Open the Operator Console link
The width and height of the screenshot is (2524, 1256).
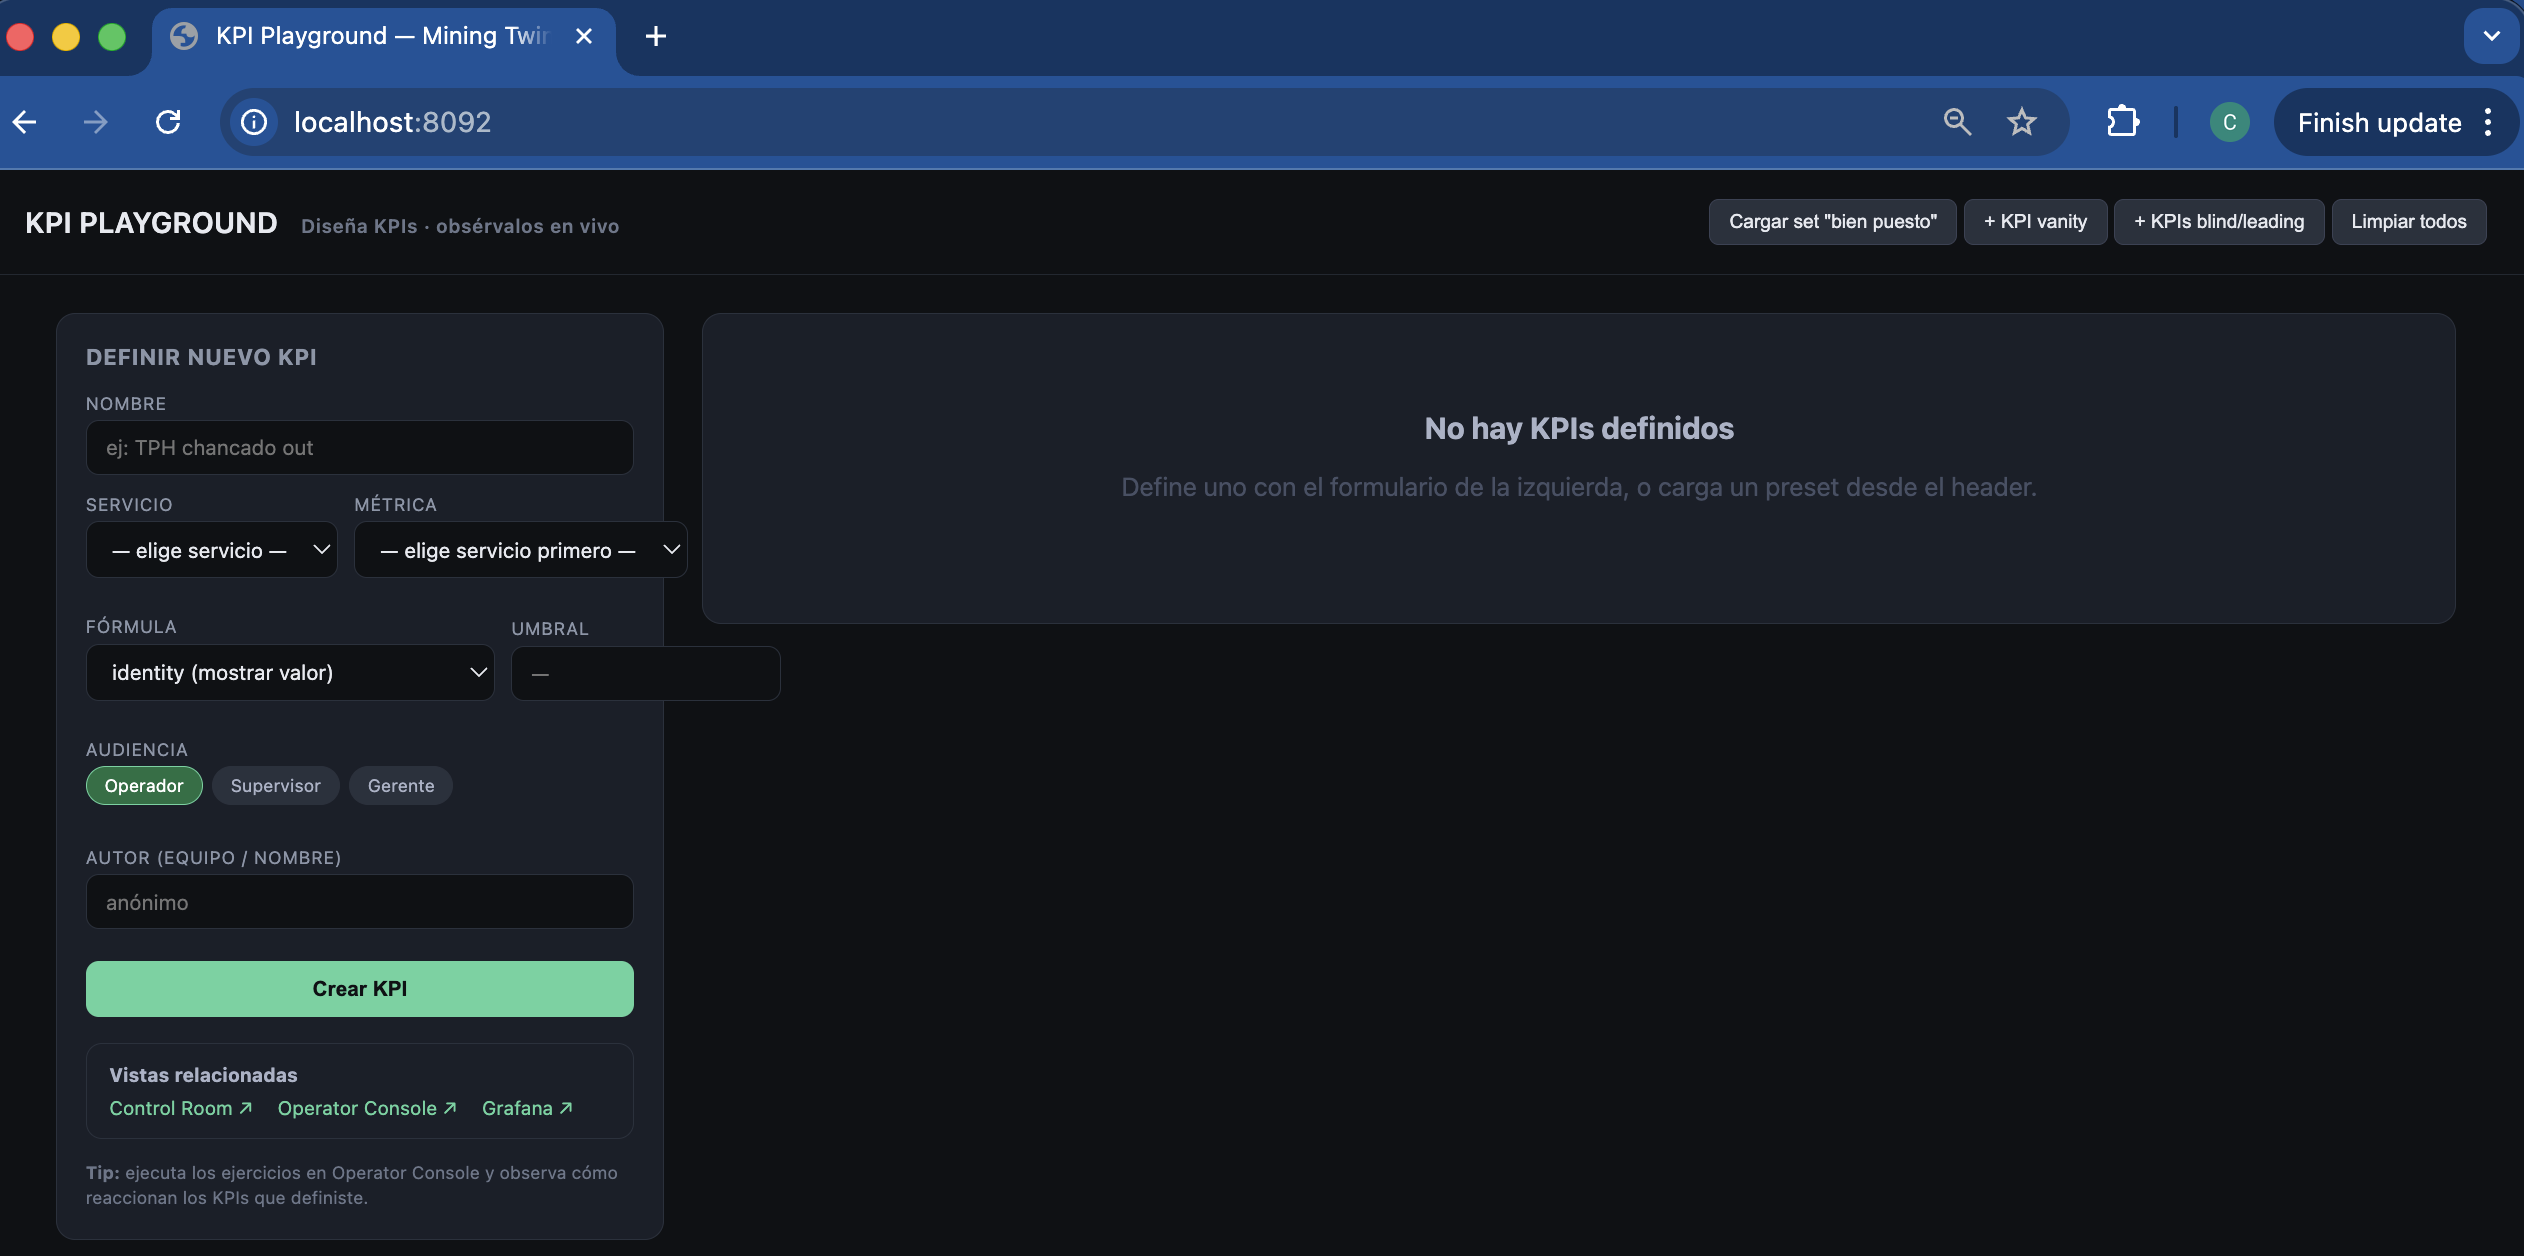click(x=367, y=1108)
